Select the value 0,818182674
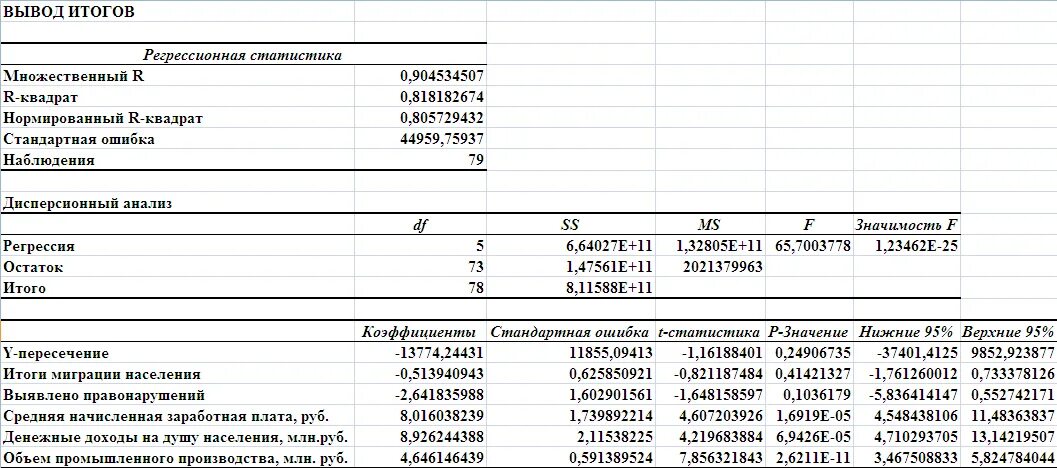 point(442,98)
